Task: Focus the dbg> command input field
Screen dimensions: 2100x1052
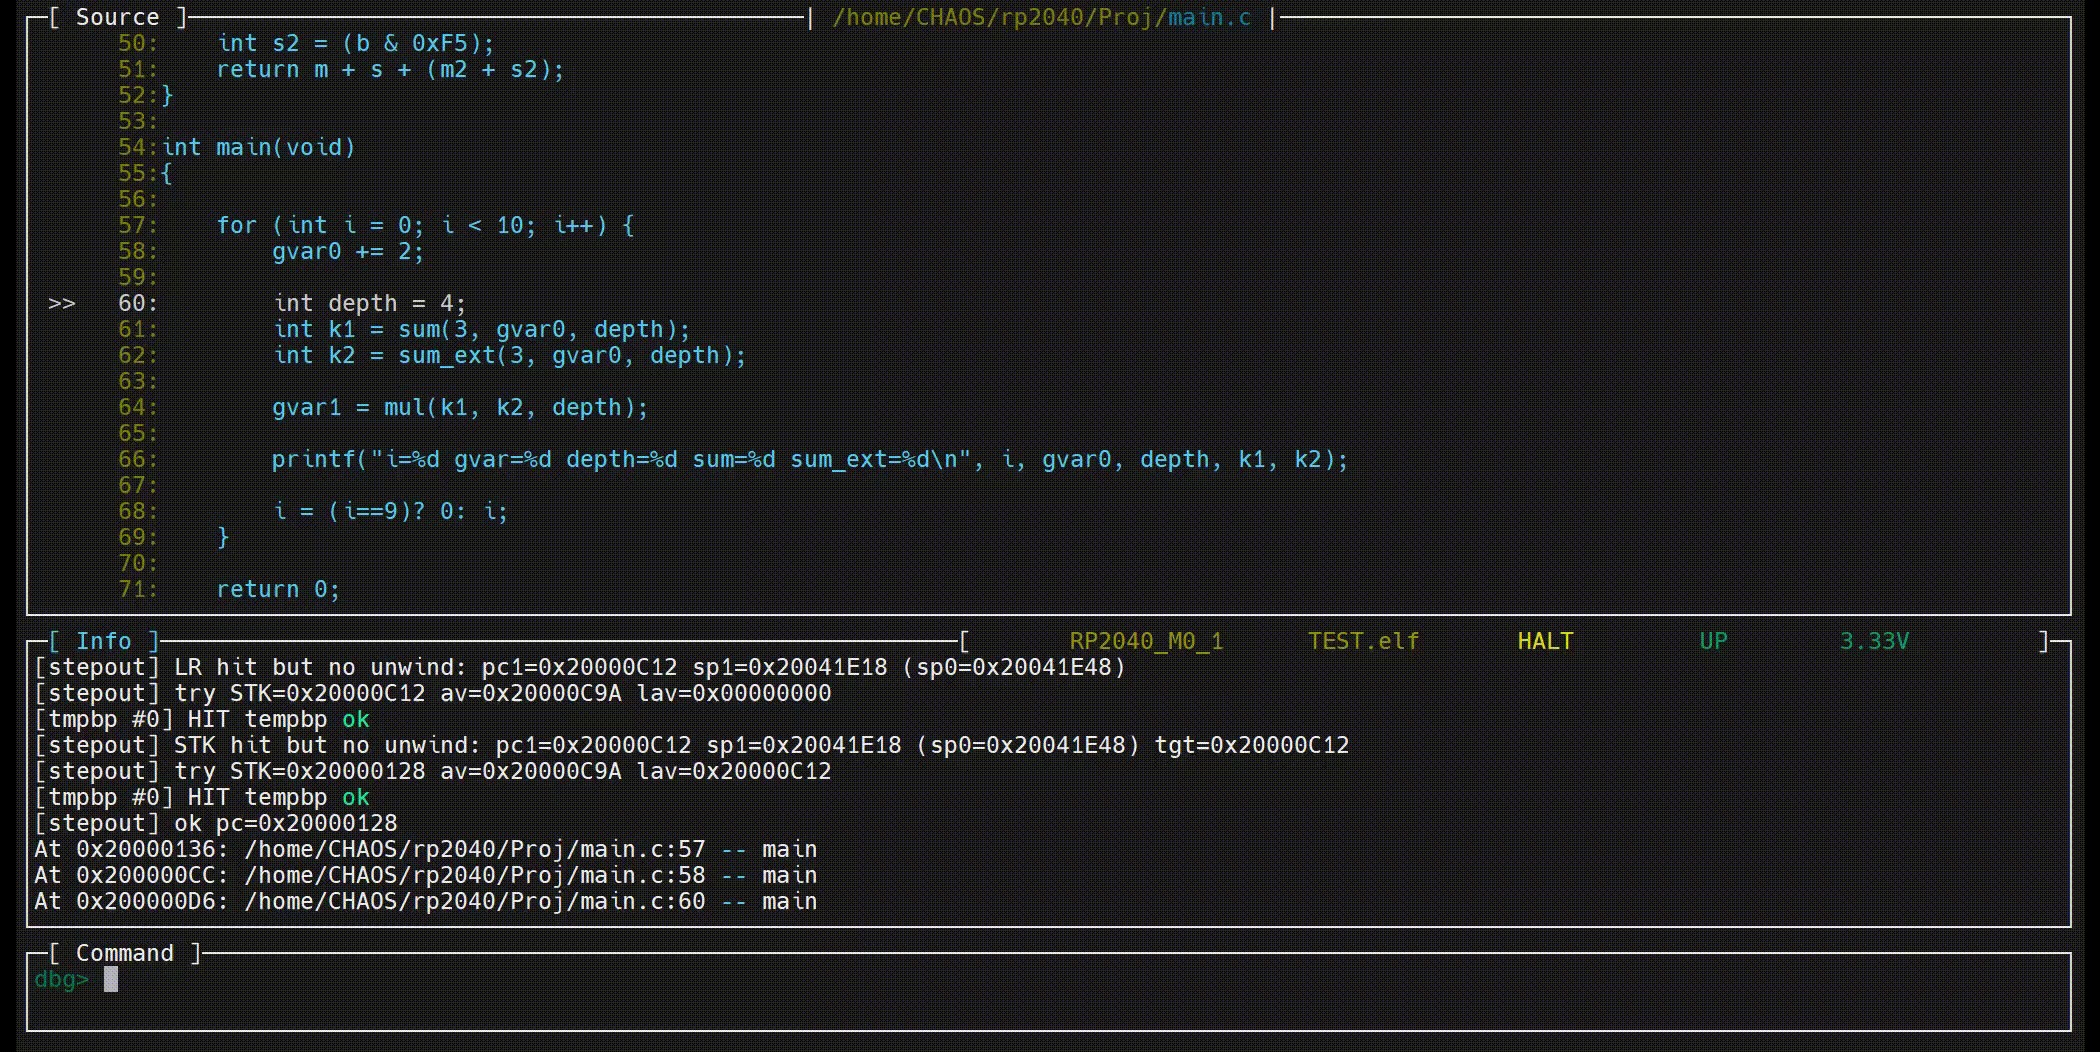Action: pyautogui.click(x=600, y=980)
